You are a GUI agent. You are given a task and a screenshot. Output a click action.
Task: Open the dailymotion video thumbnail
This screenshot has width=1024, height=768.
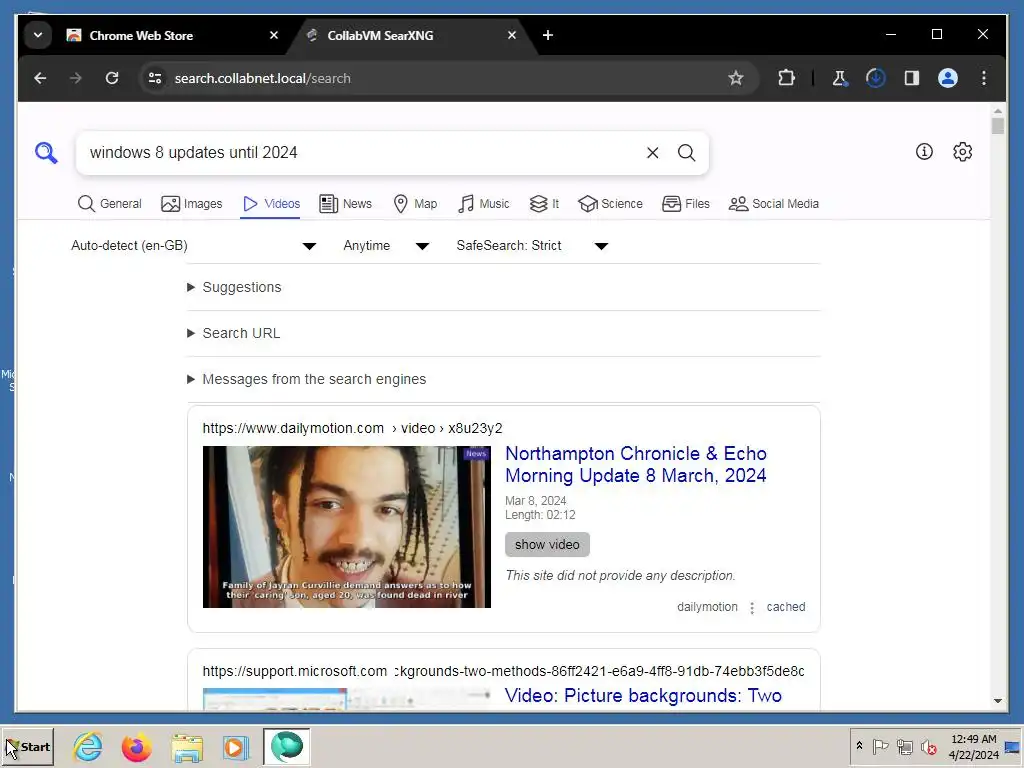pyautogui.click(x=346, y=527)
